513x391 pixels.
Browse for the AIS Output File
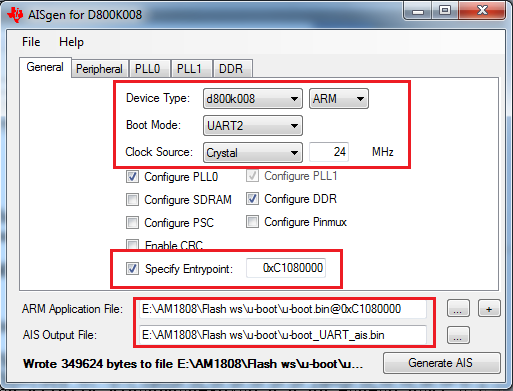[458, 335]
